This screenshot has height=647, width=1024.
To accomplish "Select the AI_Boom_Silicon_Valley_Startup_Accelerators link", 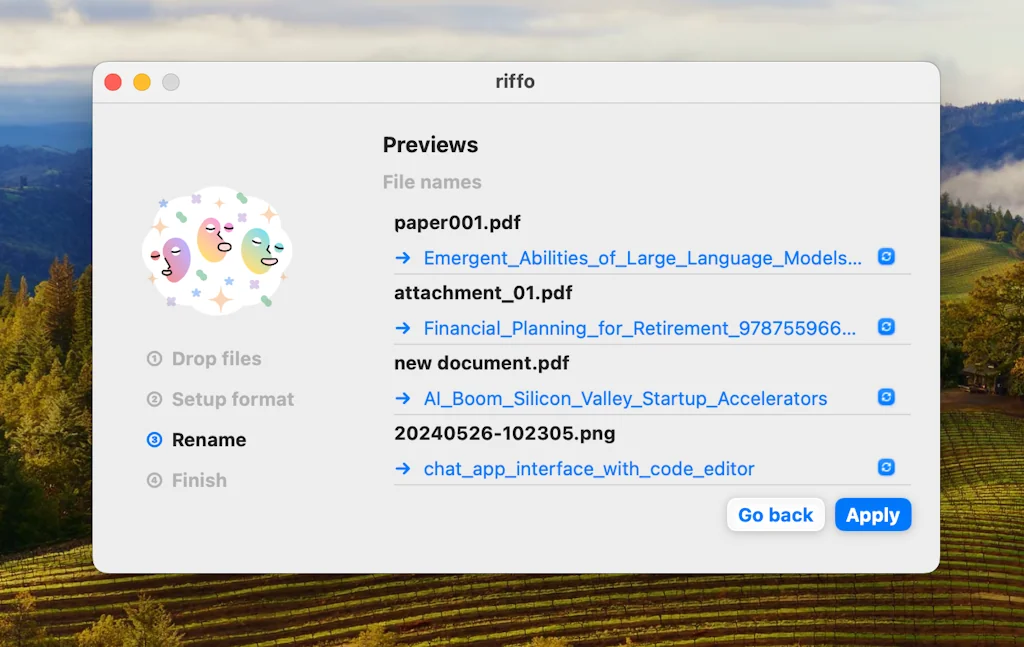I will pyautogui.click(x=627, y=398).
